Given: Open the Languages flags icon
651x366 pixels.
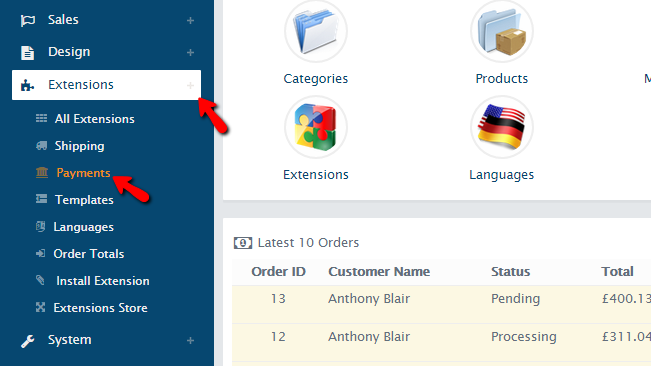Looking at the screenshot, I should 502,127.
